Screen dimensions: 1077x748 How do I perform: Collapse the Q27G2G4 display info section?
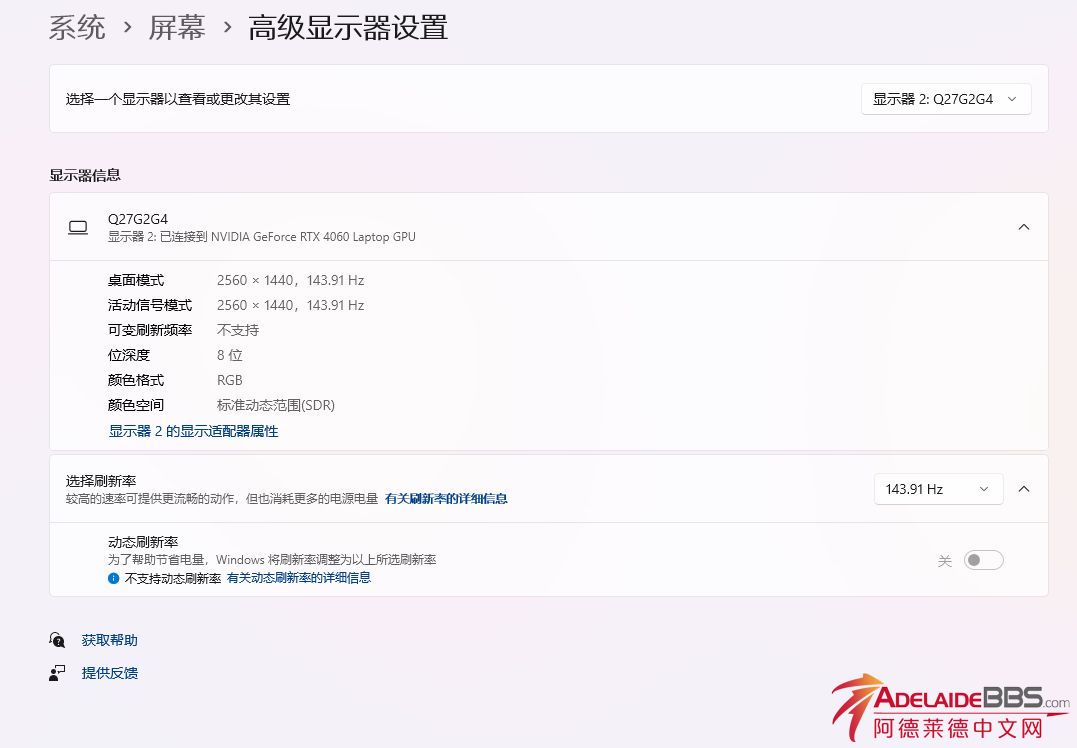pos(1023,227)
